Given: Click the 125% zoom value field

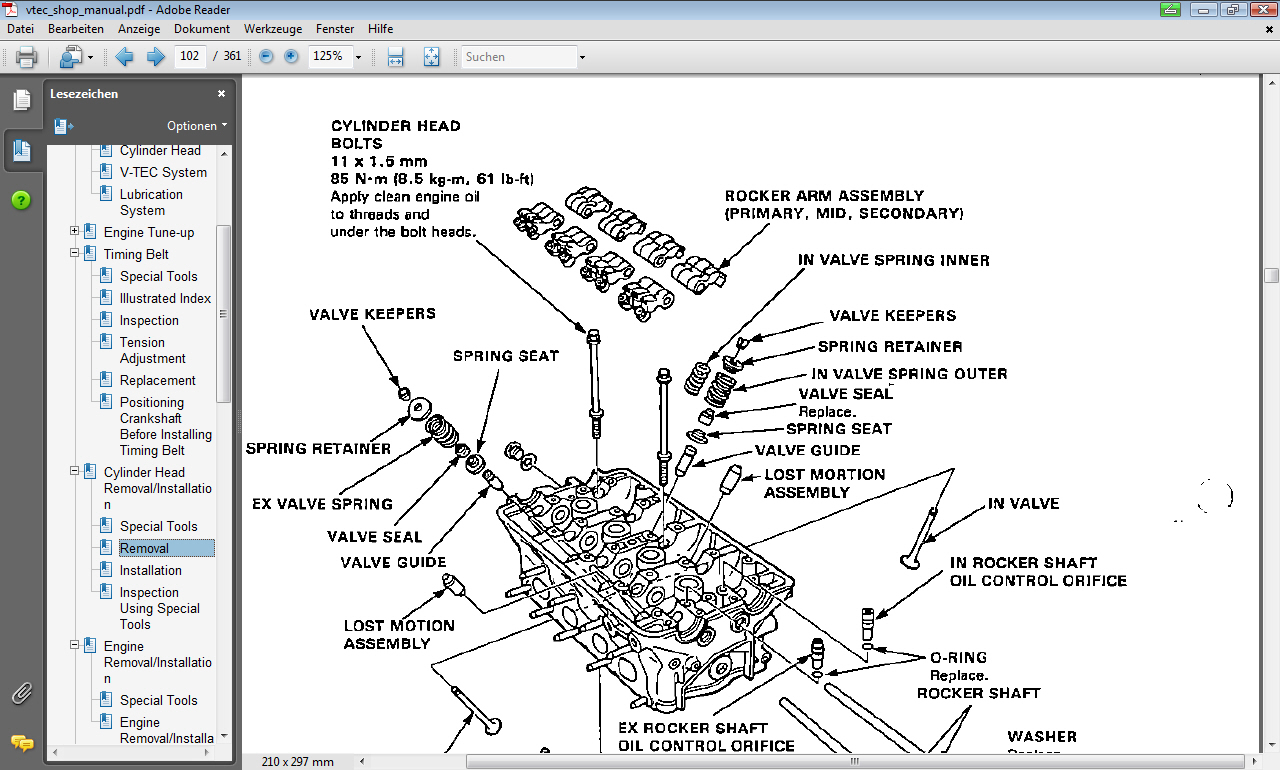Looking at the screenshot, I should coord(328,56).
